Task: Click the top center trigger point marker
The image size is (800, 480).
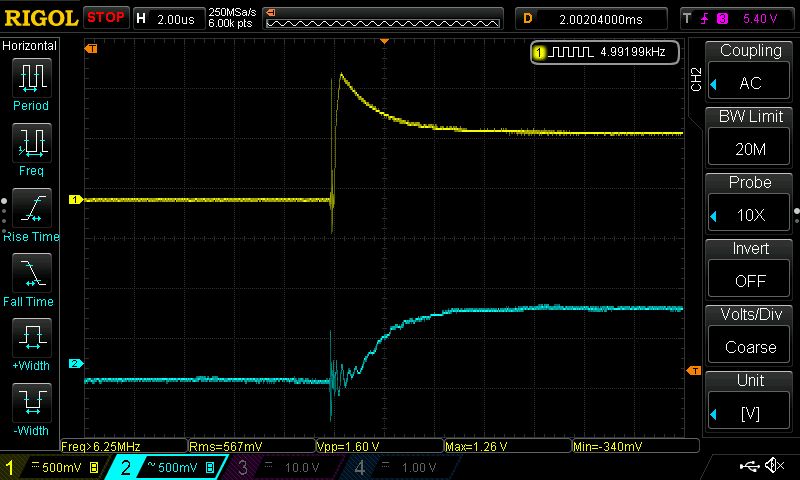Action: click(x=385, y=41)
